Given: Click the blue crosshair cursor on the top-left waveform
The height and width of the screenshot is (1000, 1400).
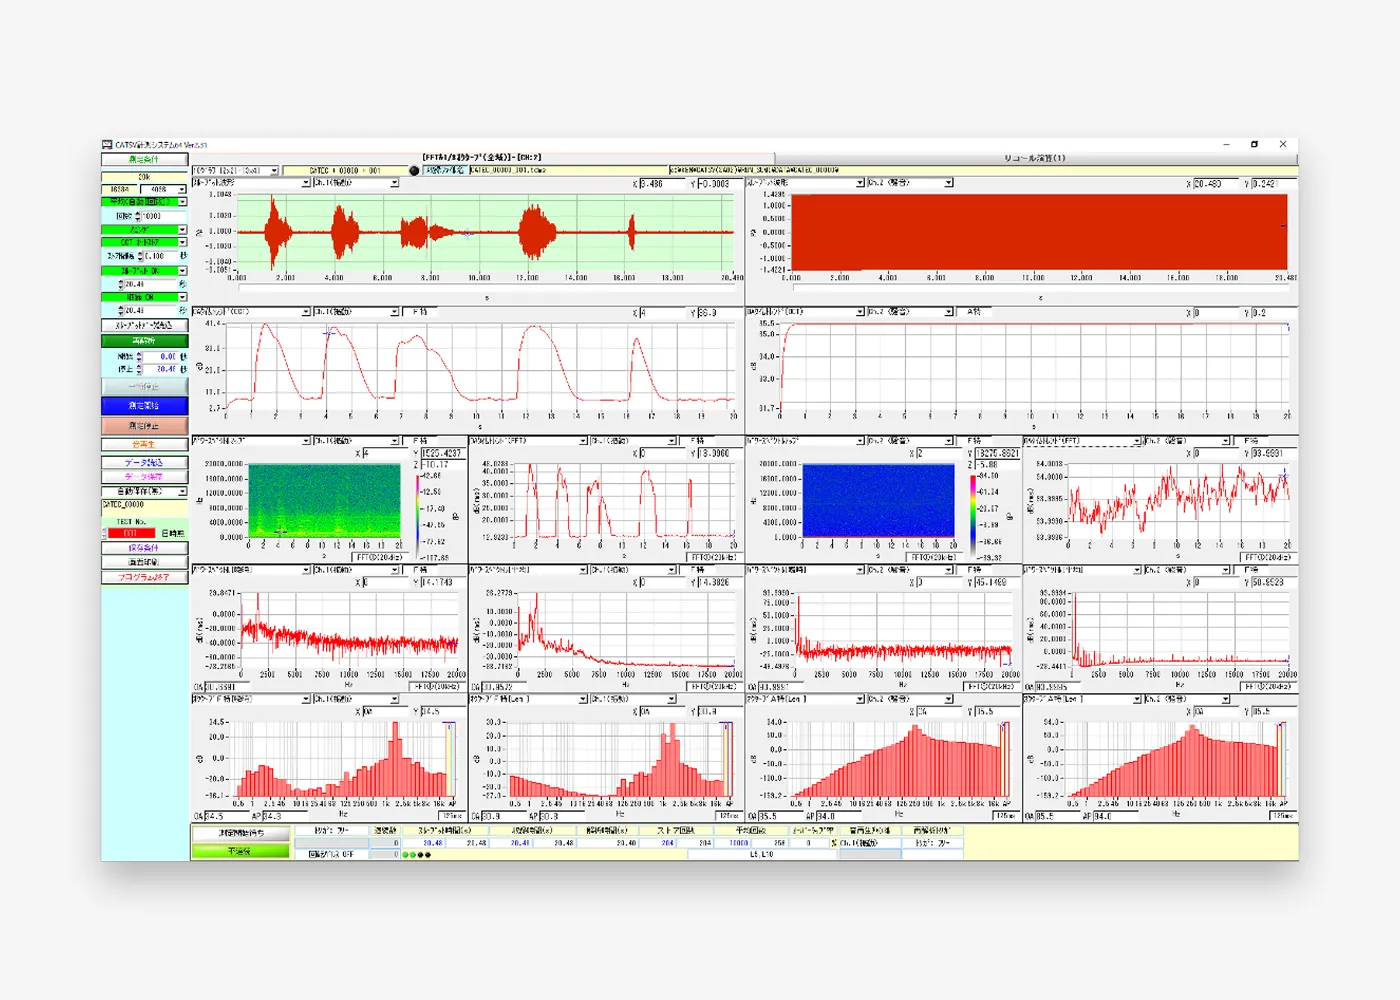Looking at the screenshot, I should pos(466,233).
